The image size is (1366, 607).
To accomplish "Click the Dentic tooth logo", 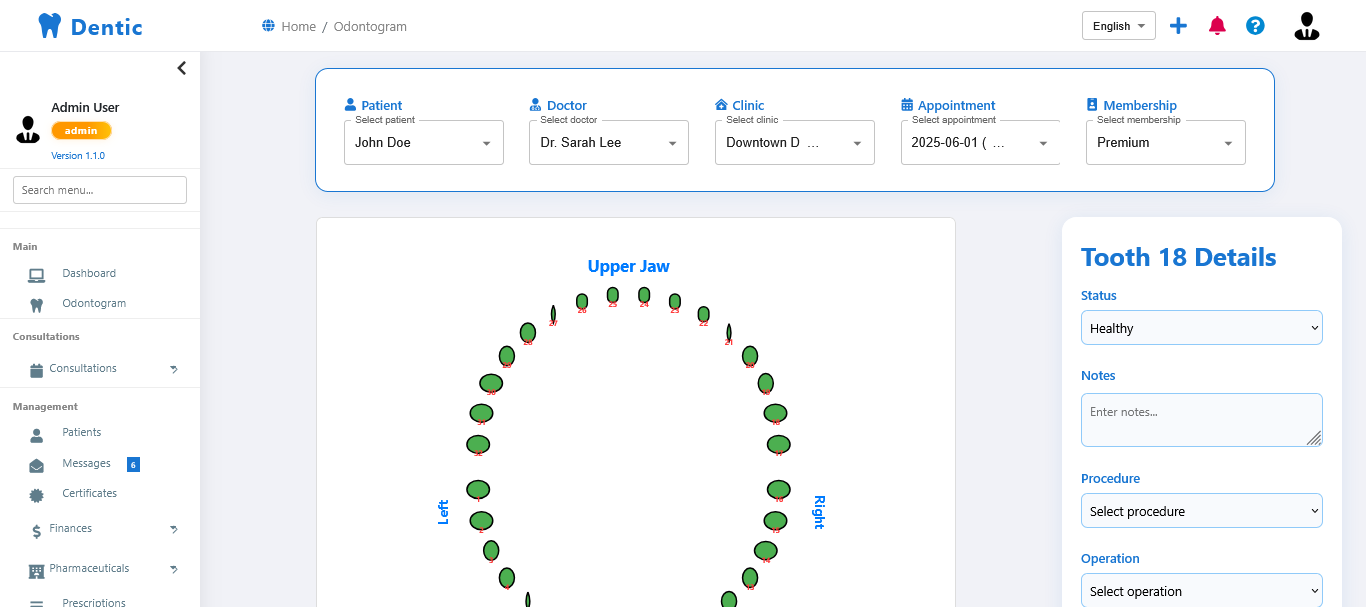I will (49, 24).
